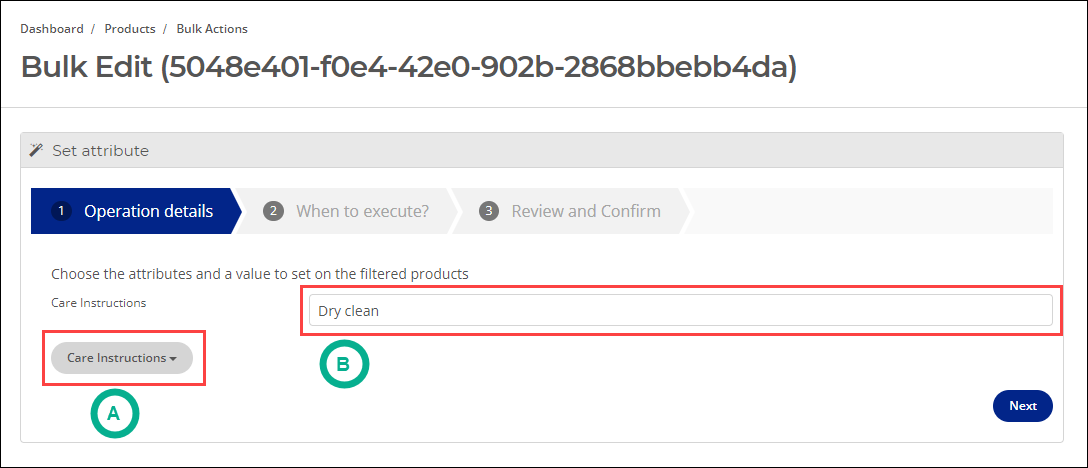This screenshot has height=468, width=1088.
Task: Click the step 1 number circle
Action: coord(61,211)
